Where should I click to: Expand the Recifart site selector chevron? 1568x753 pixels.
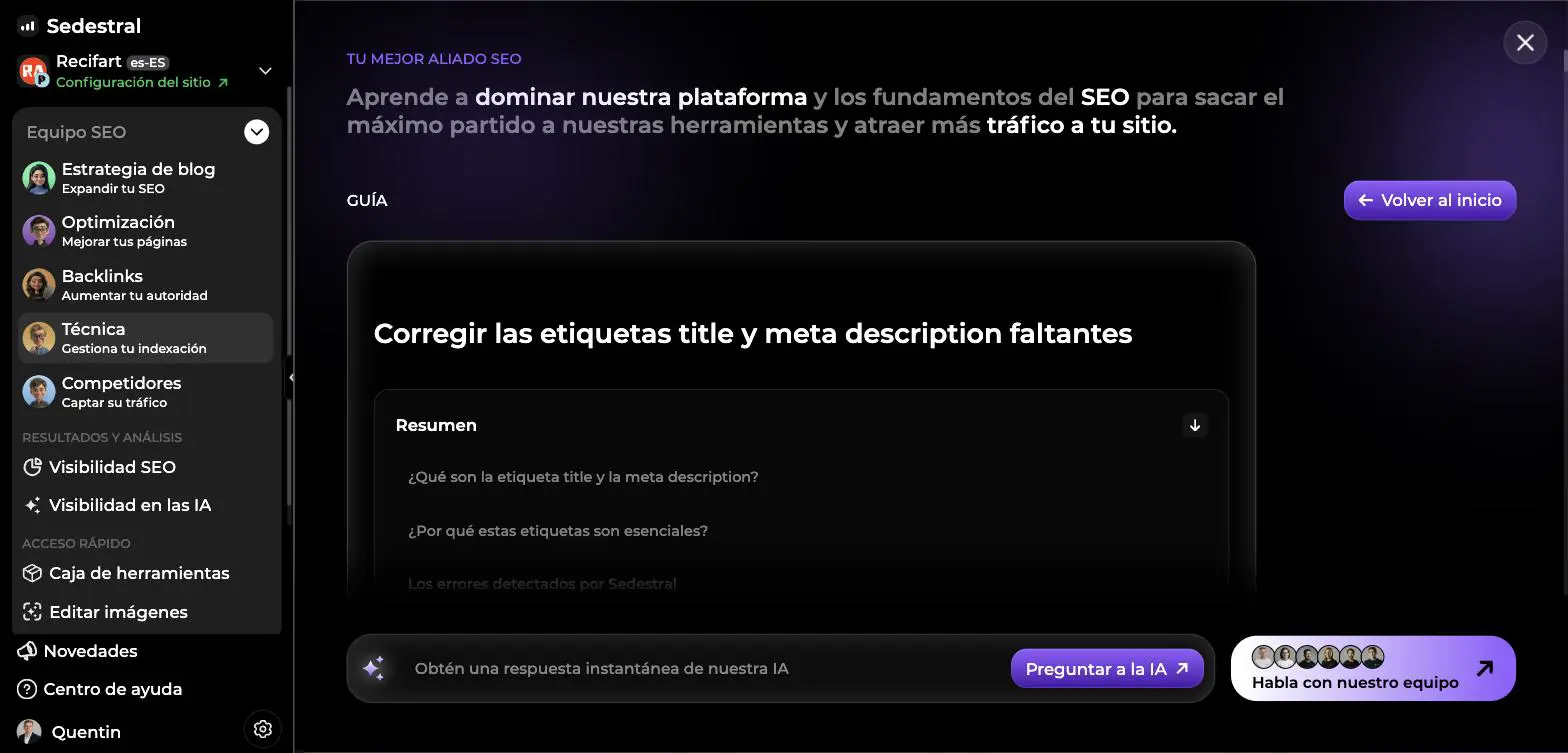[x=265, y=71]
